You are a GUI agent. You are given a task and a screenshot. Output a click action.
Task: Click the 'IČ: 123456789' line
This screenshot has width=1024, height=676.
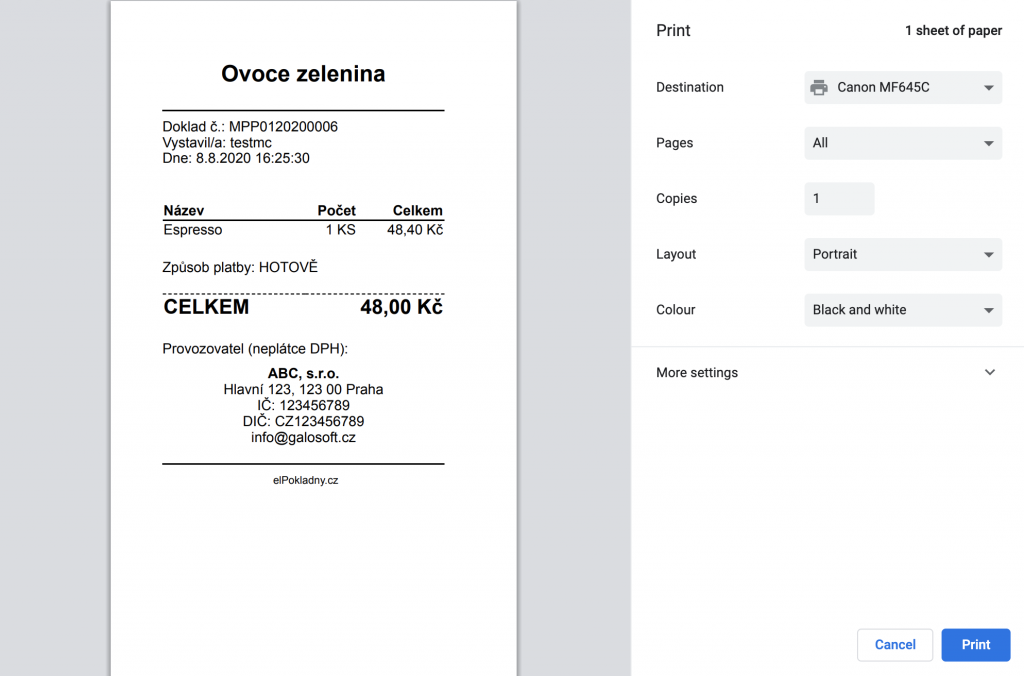(303, 406)
